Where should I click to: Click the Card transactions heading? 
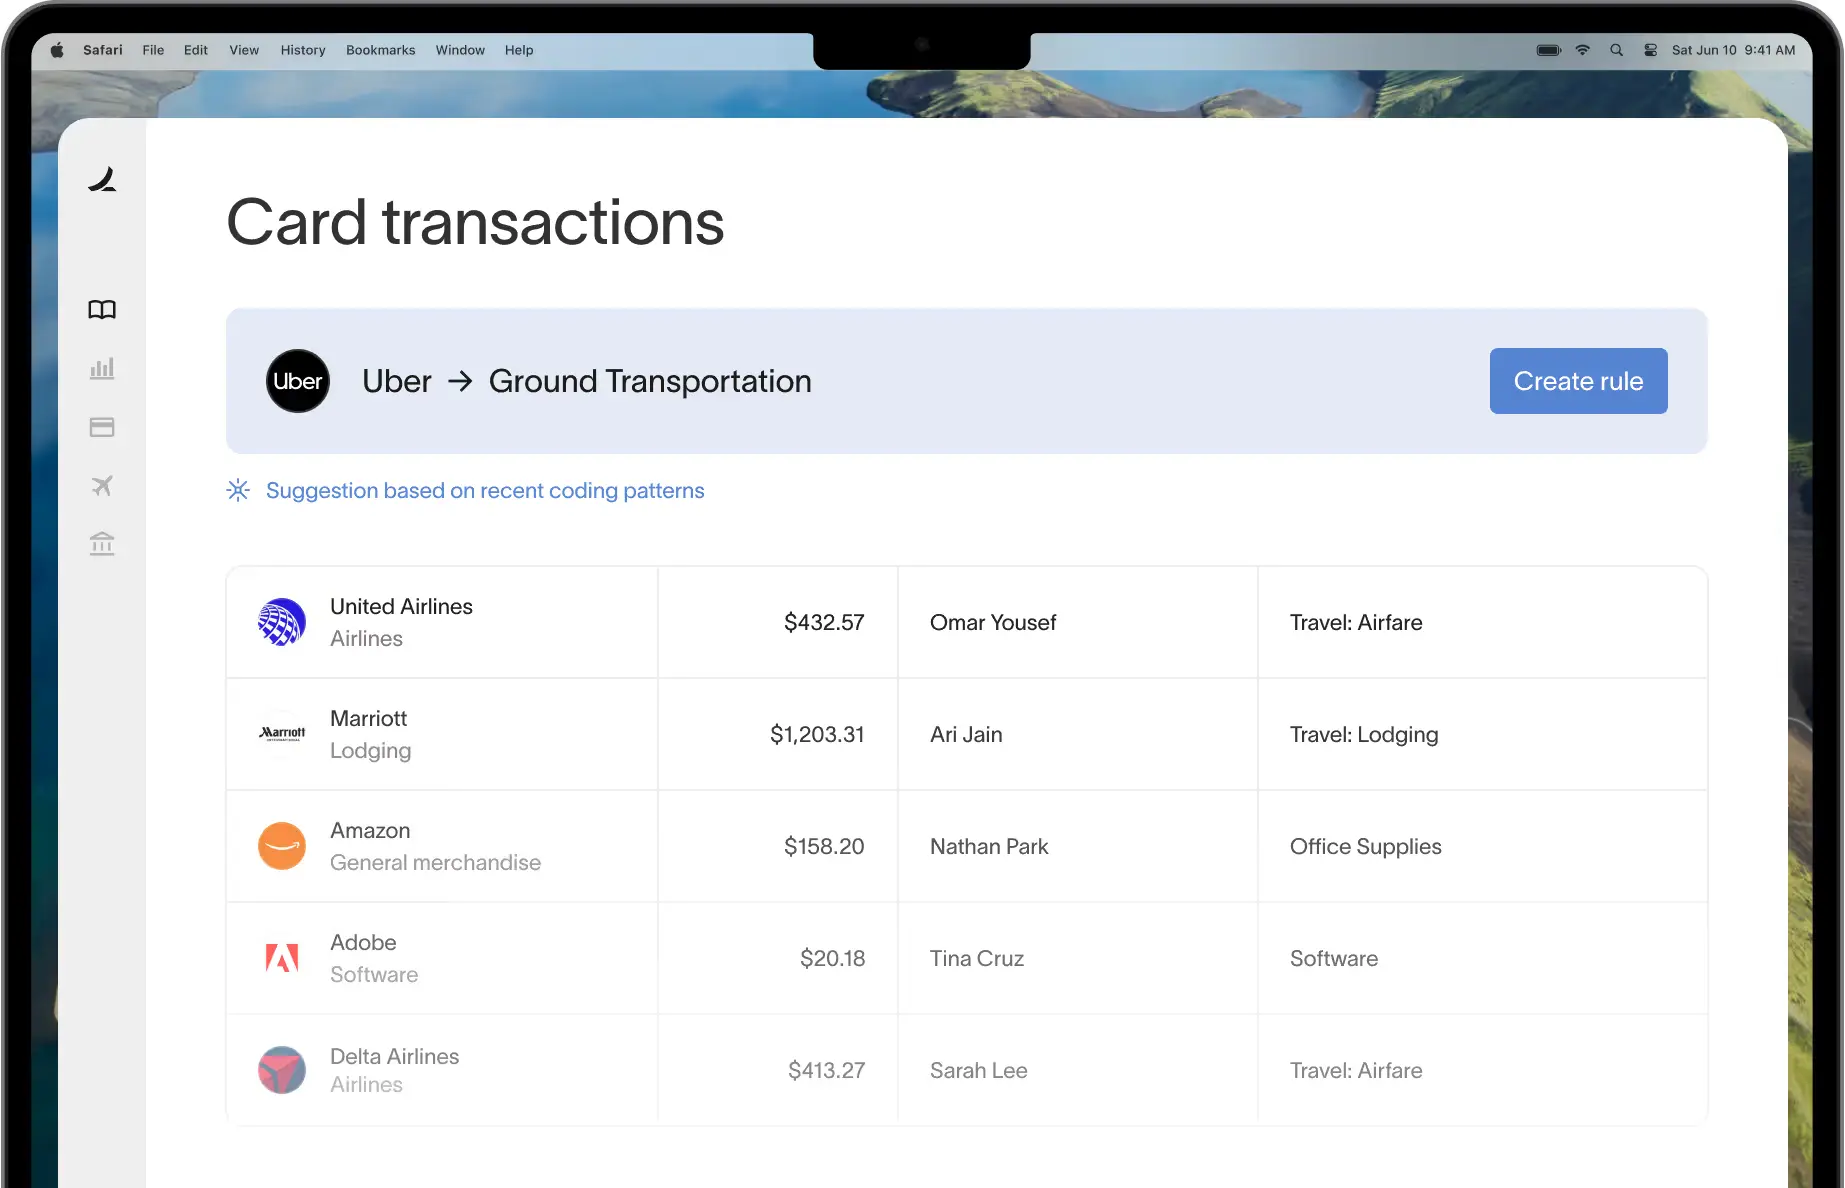475,222
